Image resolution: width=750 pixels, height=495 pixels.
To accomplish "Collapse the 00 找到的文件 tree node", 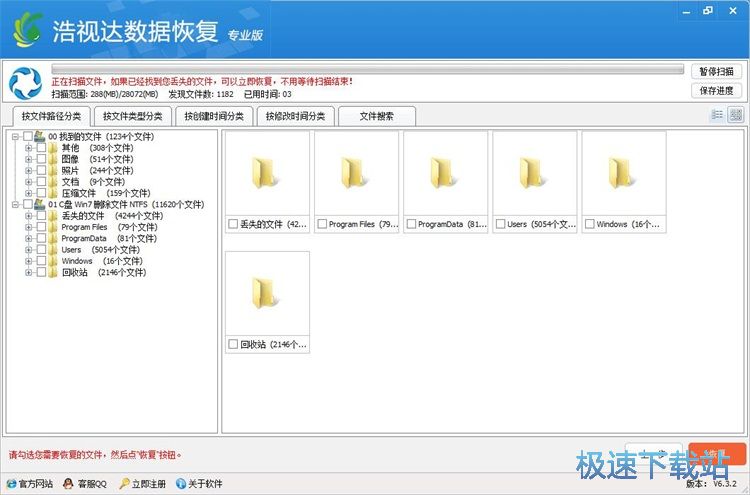I will pos(15,136).
